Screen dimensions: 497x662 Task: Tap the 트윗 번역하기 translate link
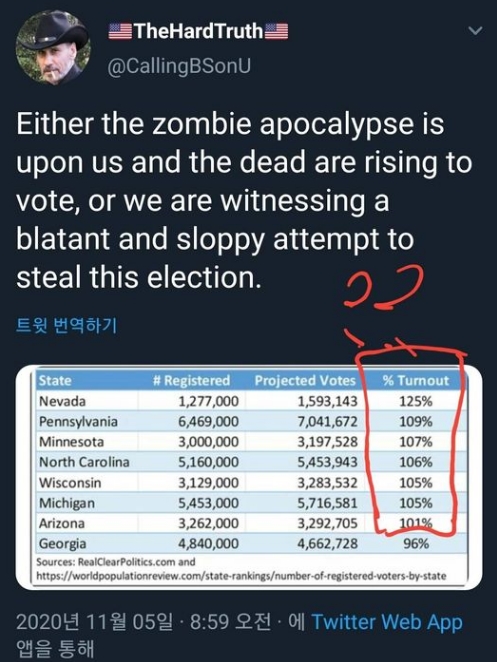point(66,325)
